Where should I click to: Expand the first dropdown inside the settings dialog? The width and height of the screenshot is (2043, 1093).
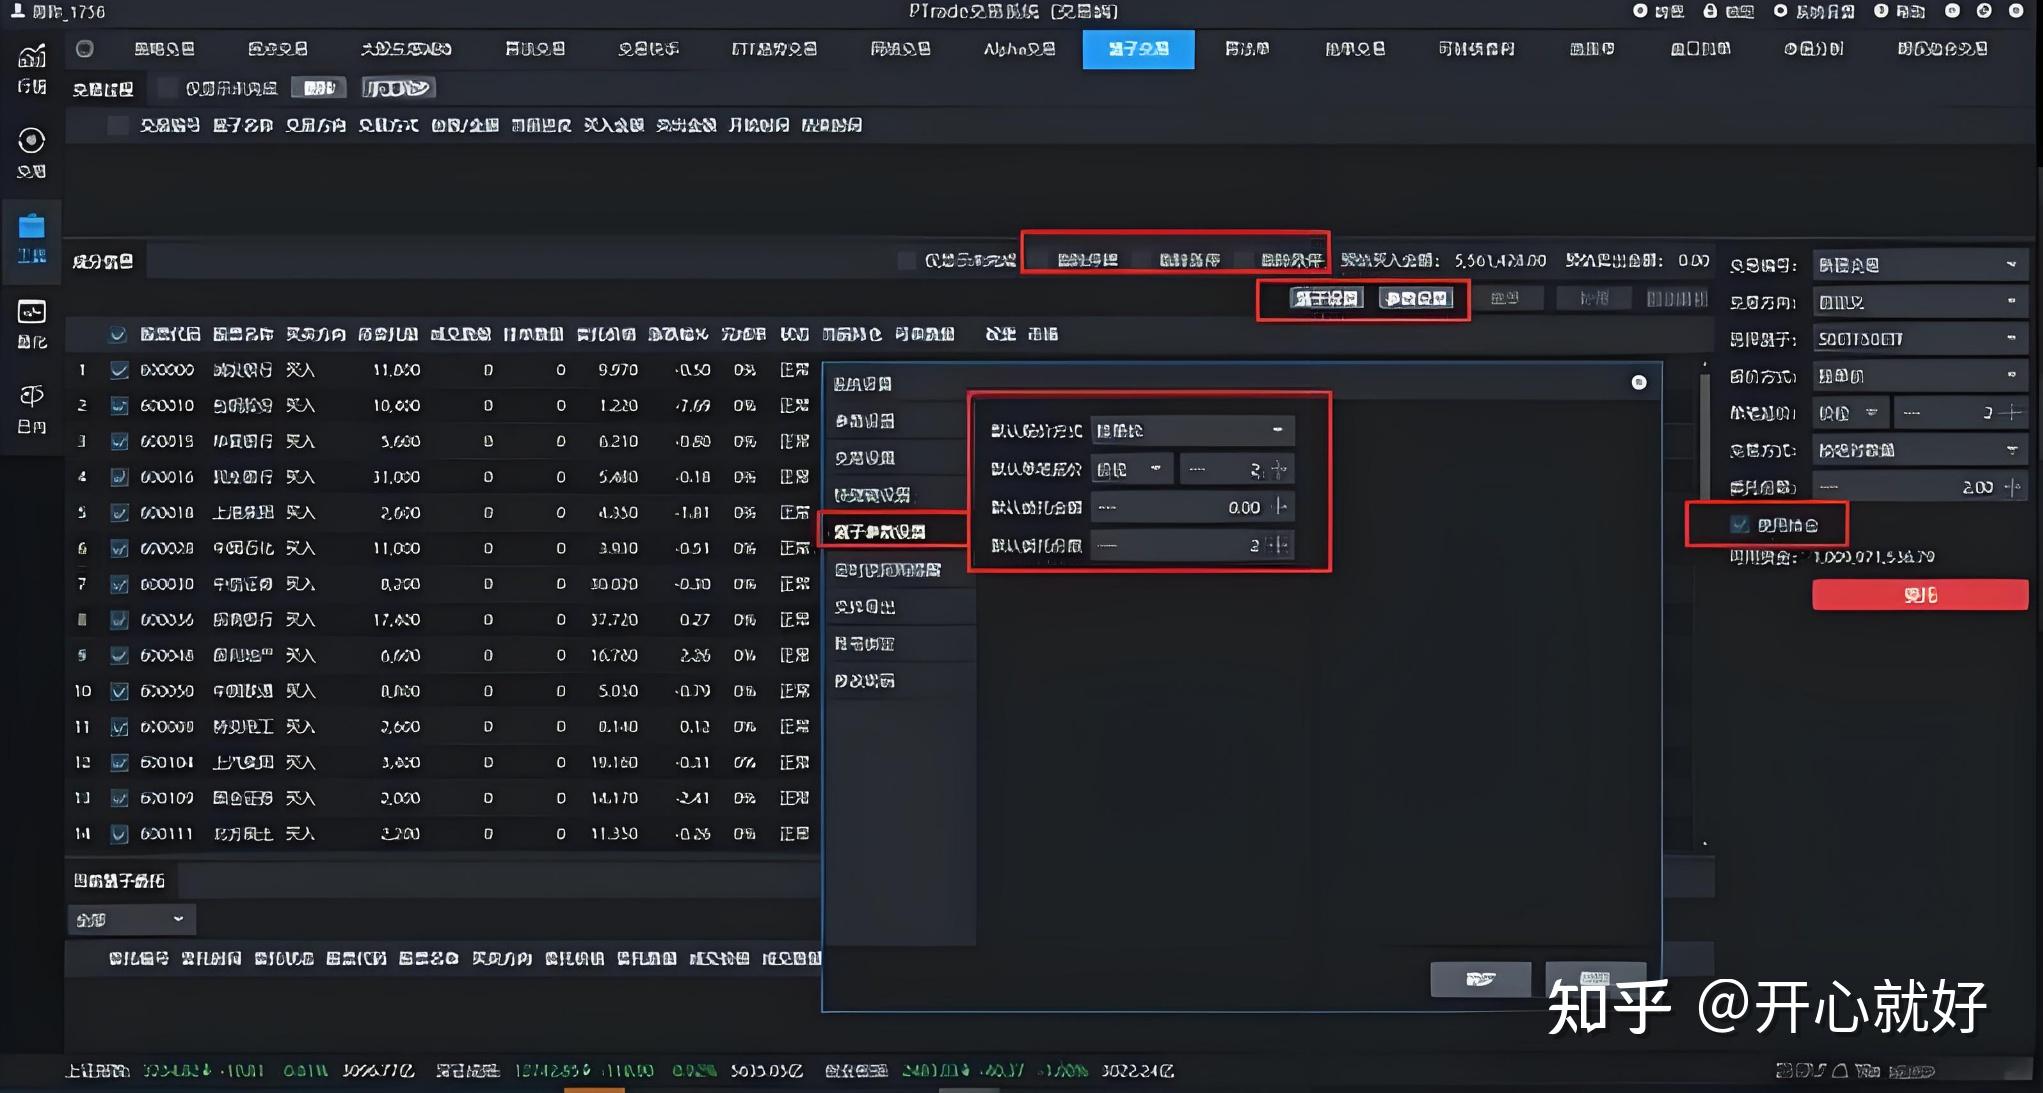coord(1192,430)
